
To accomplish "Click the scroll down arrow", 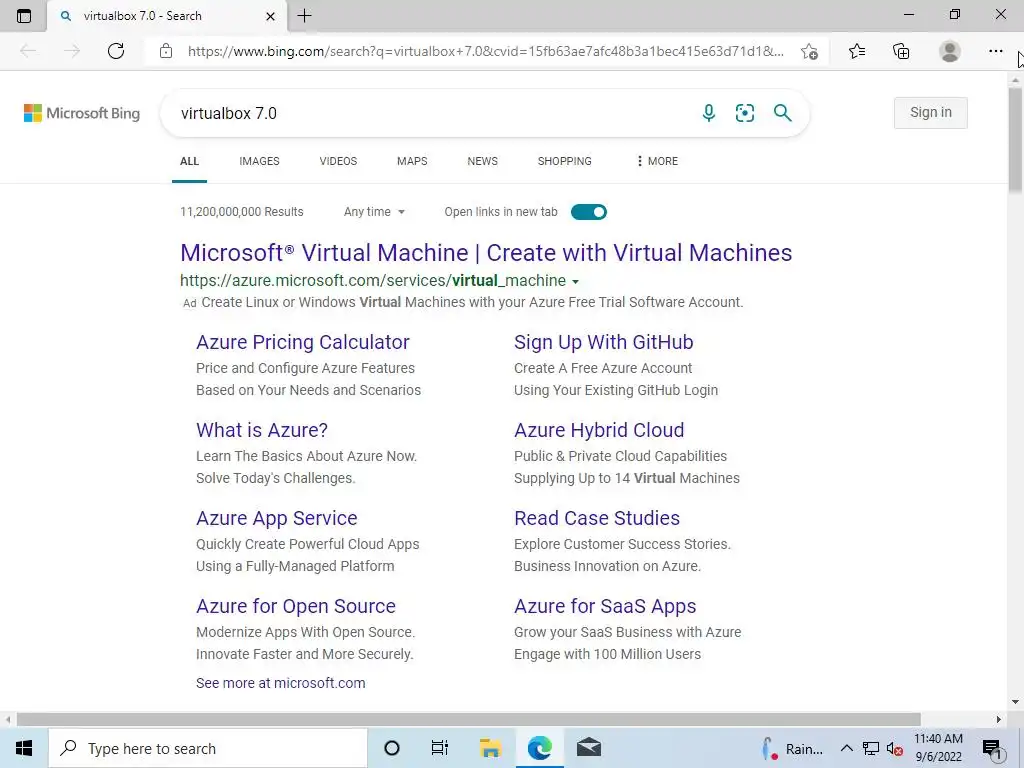I will pyautogui.click(x=1015, y=702).
